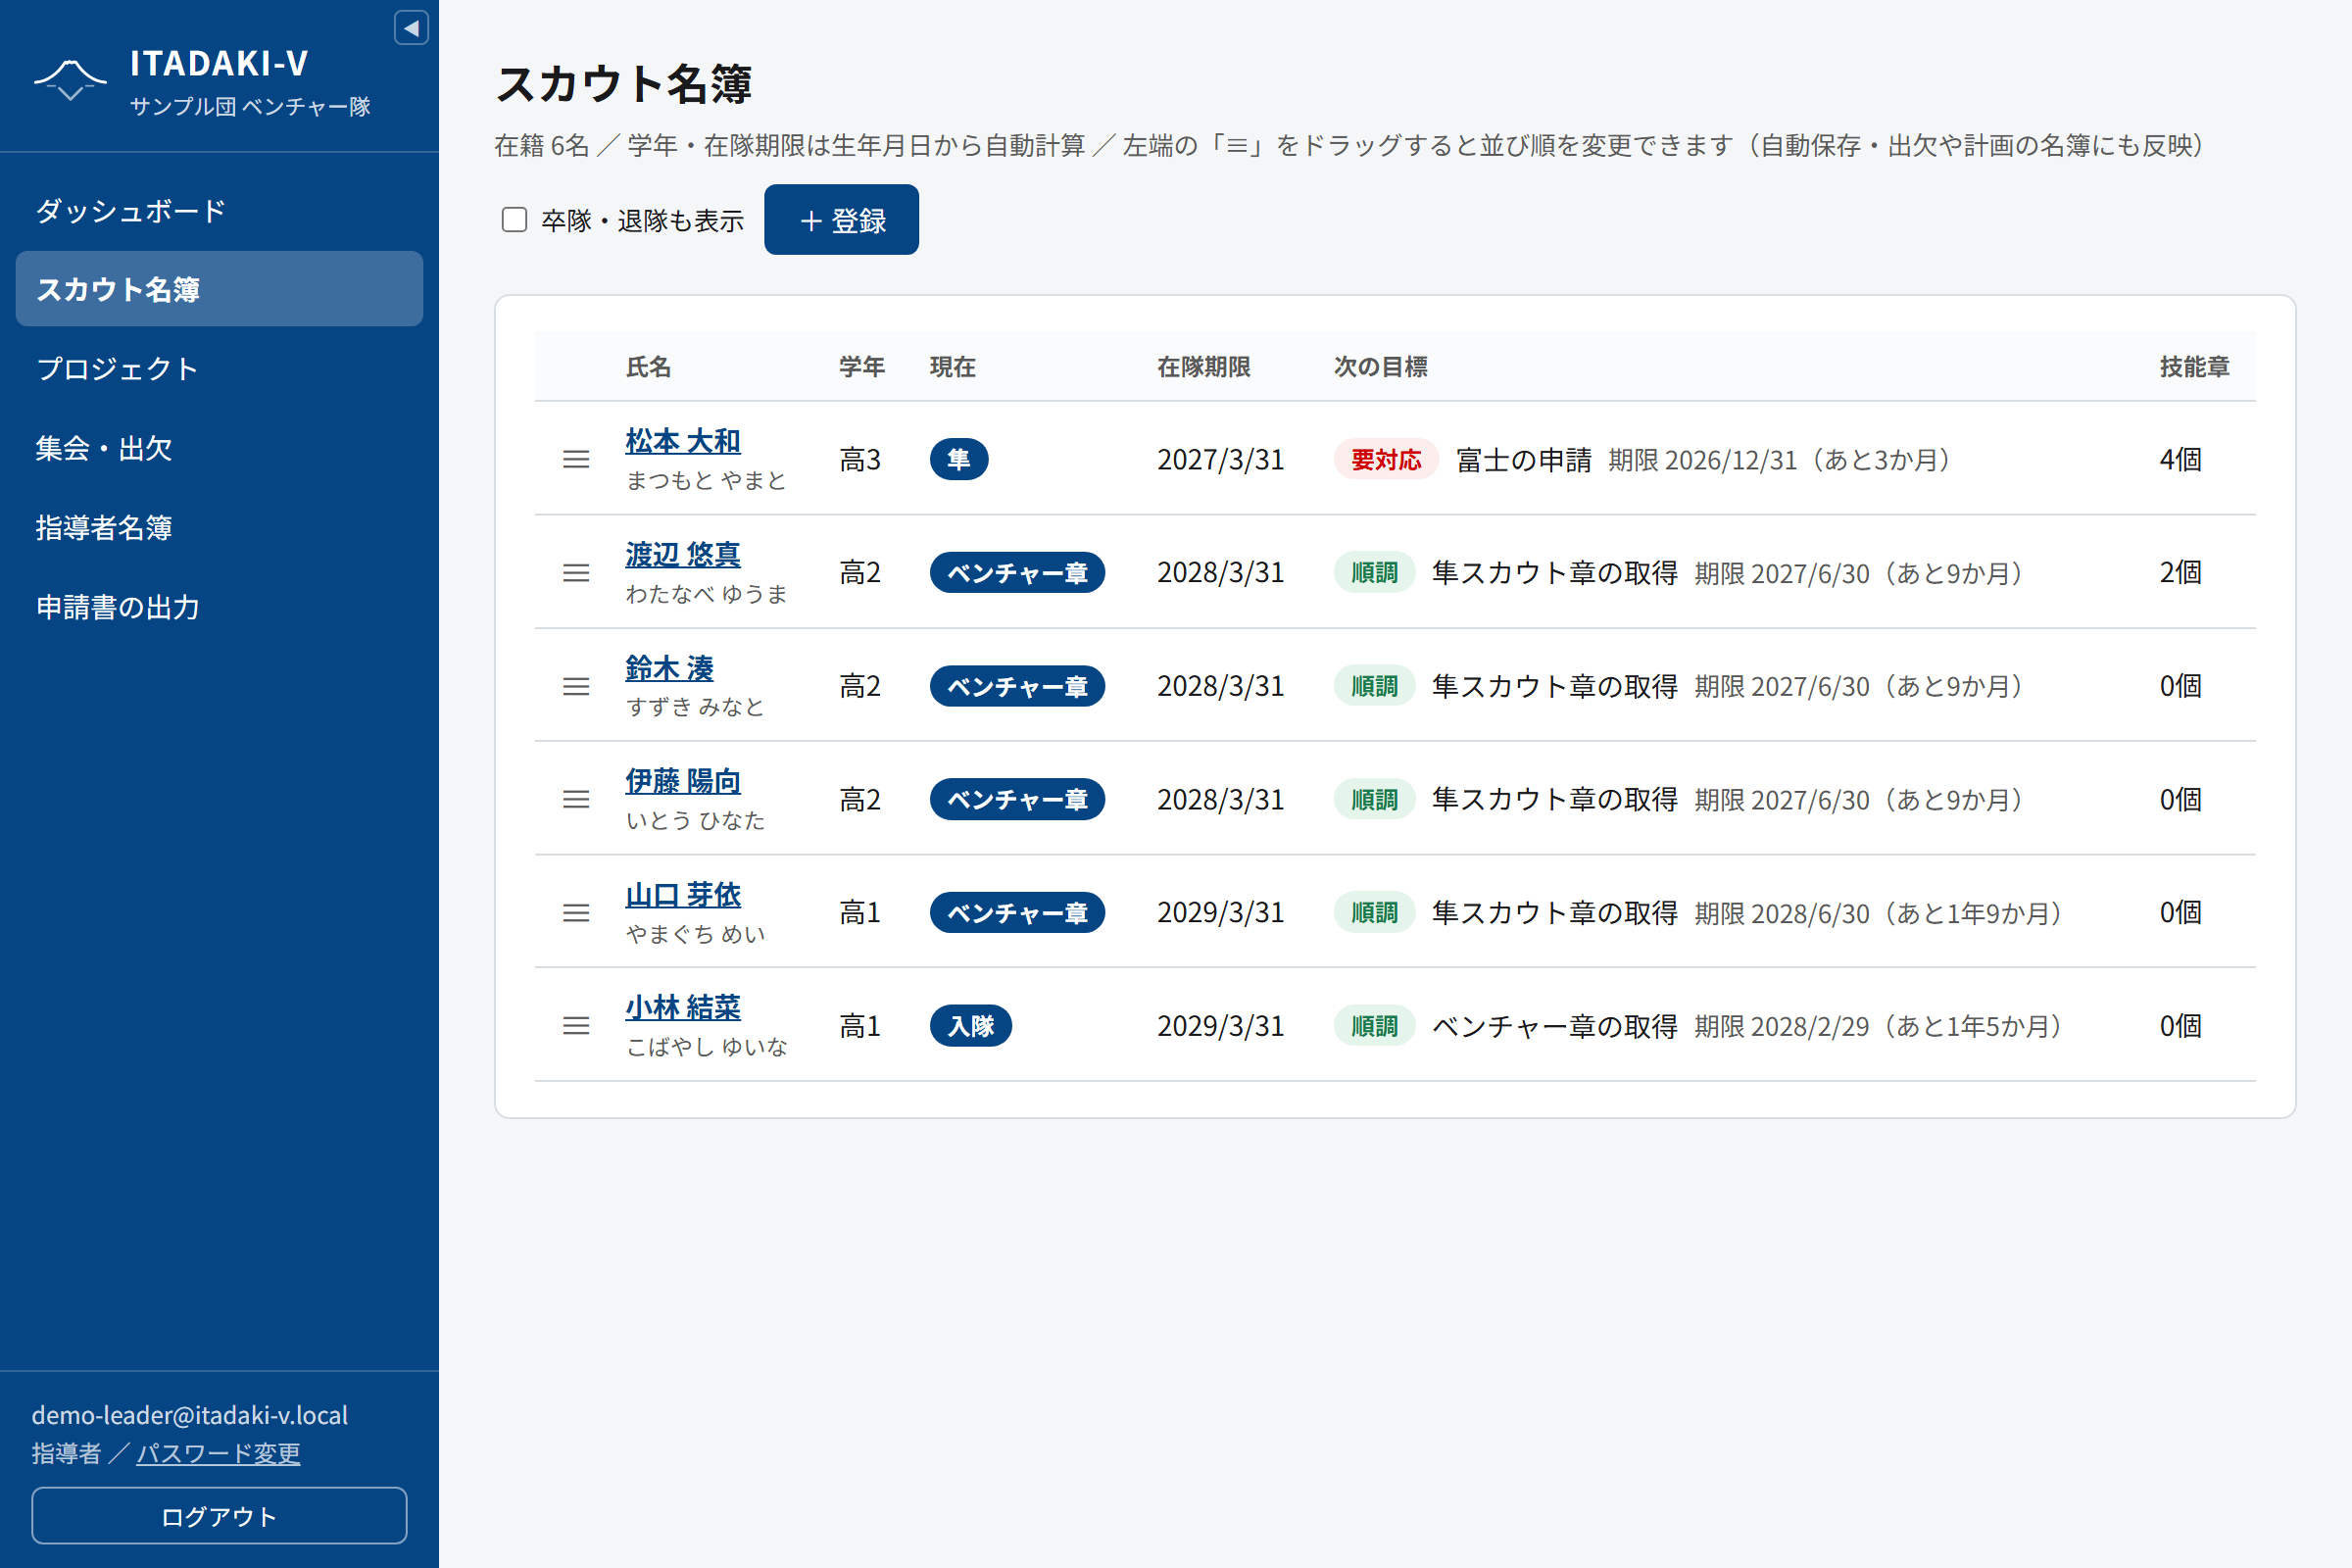Grab the drag handle for 伊藤 陽向
Screen dimensions: 2352x1568
pyautogui.click(x=576, y=799)
